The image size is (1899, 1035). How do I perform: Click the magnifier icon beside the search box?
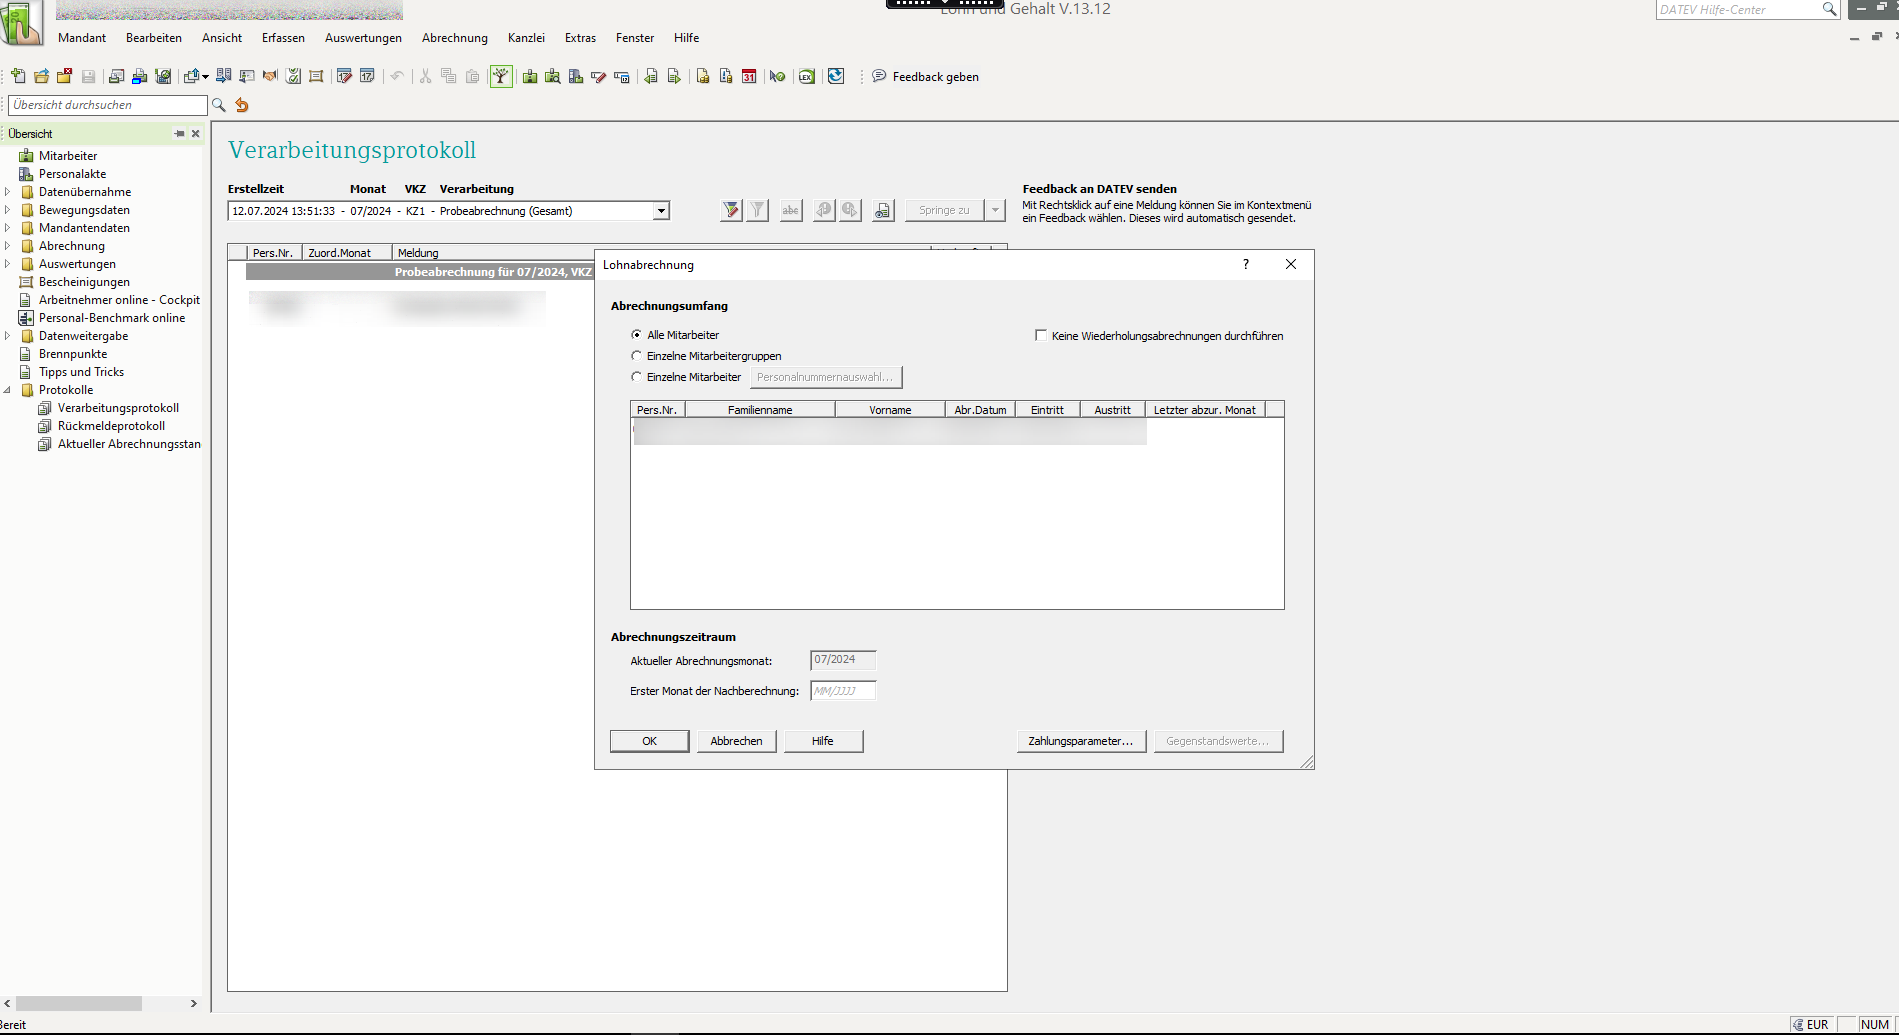[219, 105]
